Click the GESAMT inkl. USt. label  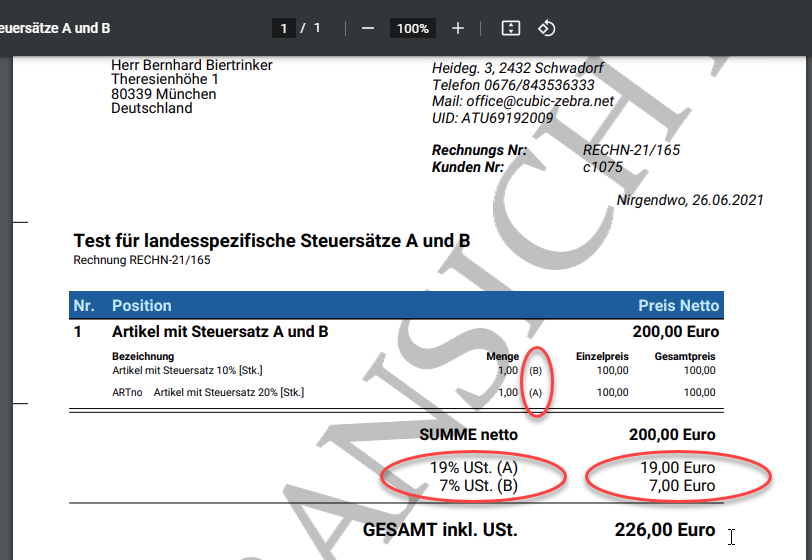440,530
